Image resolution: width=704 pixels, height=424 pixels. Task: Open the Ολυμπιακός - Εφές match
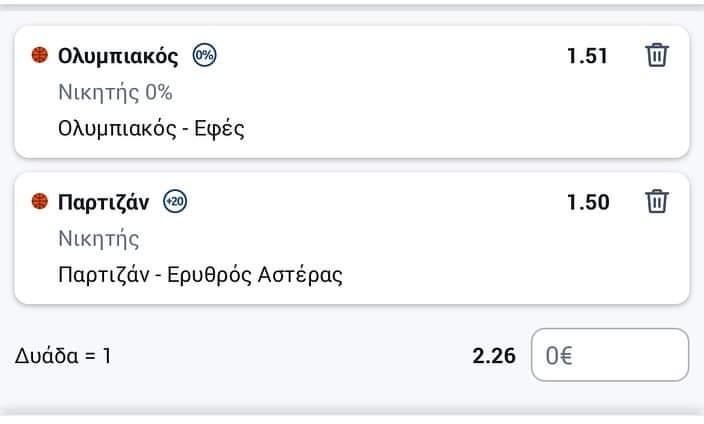point(151,129)
